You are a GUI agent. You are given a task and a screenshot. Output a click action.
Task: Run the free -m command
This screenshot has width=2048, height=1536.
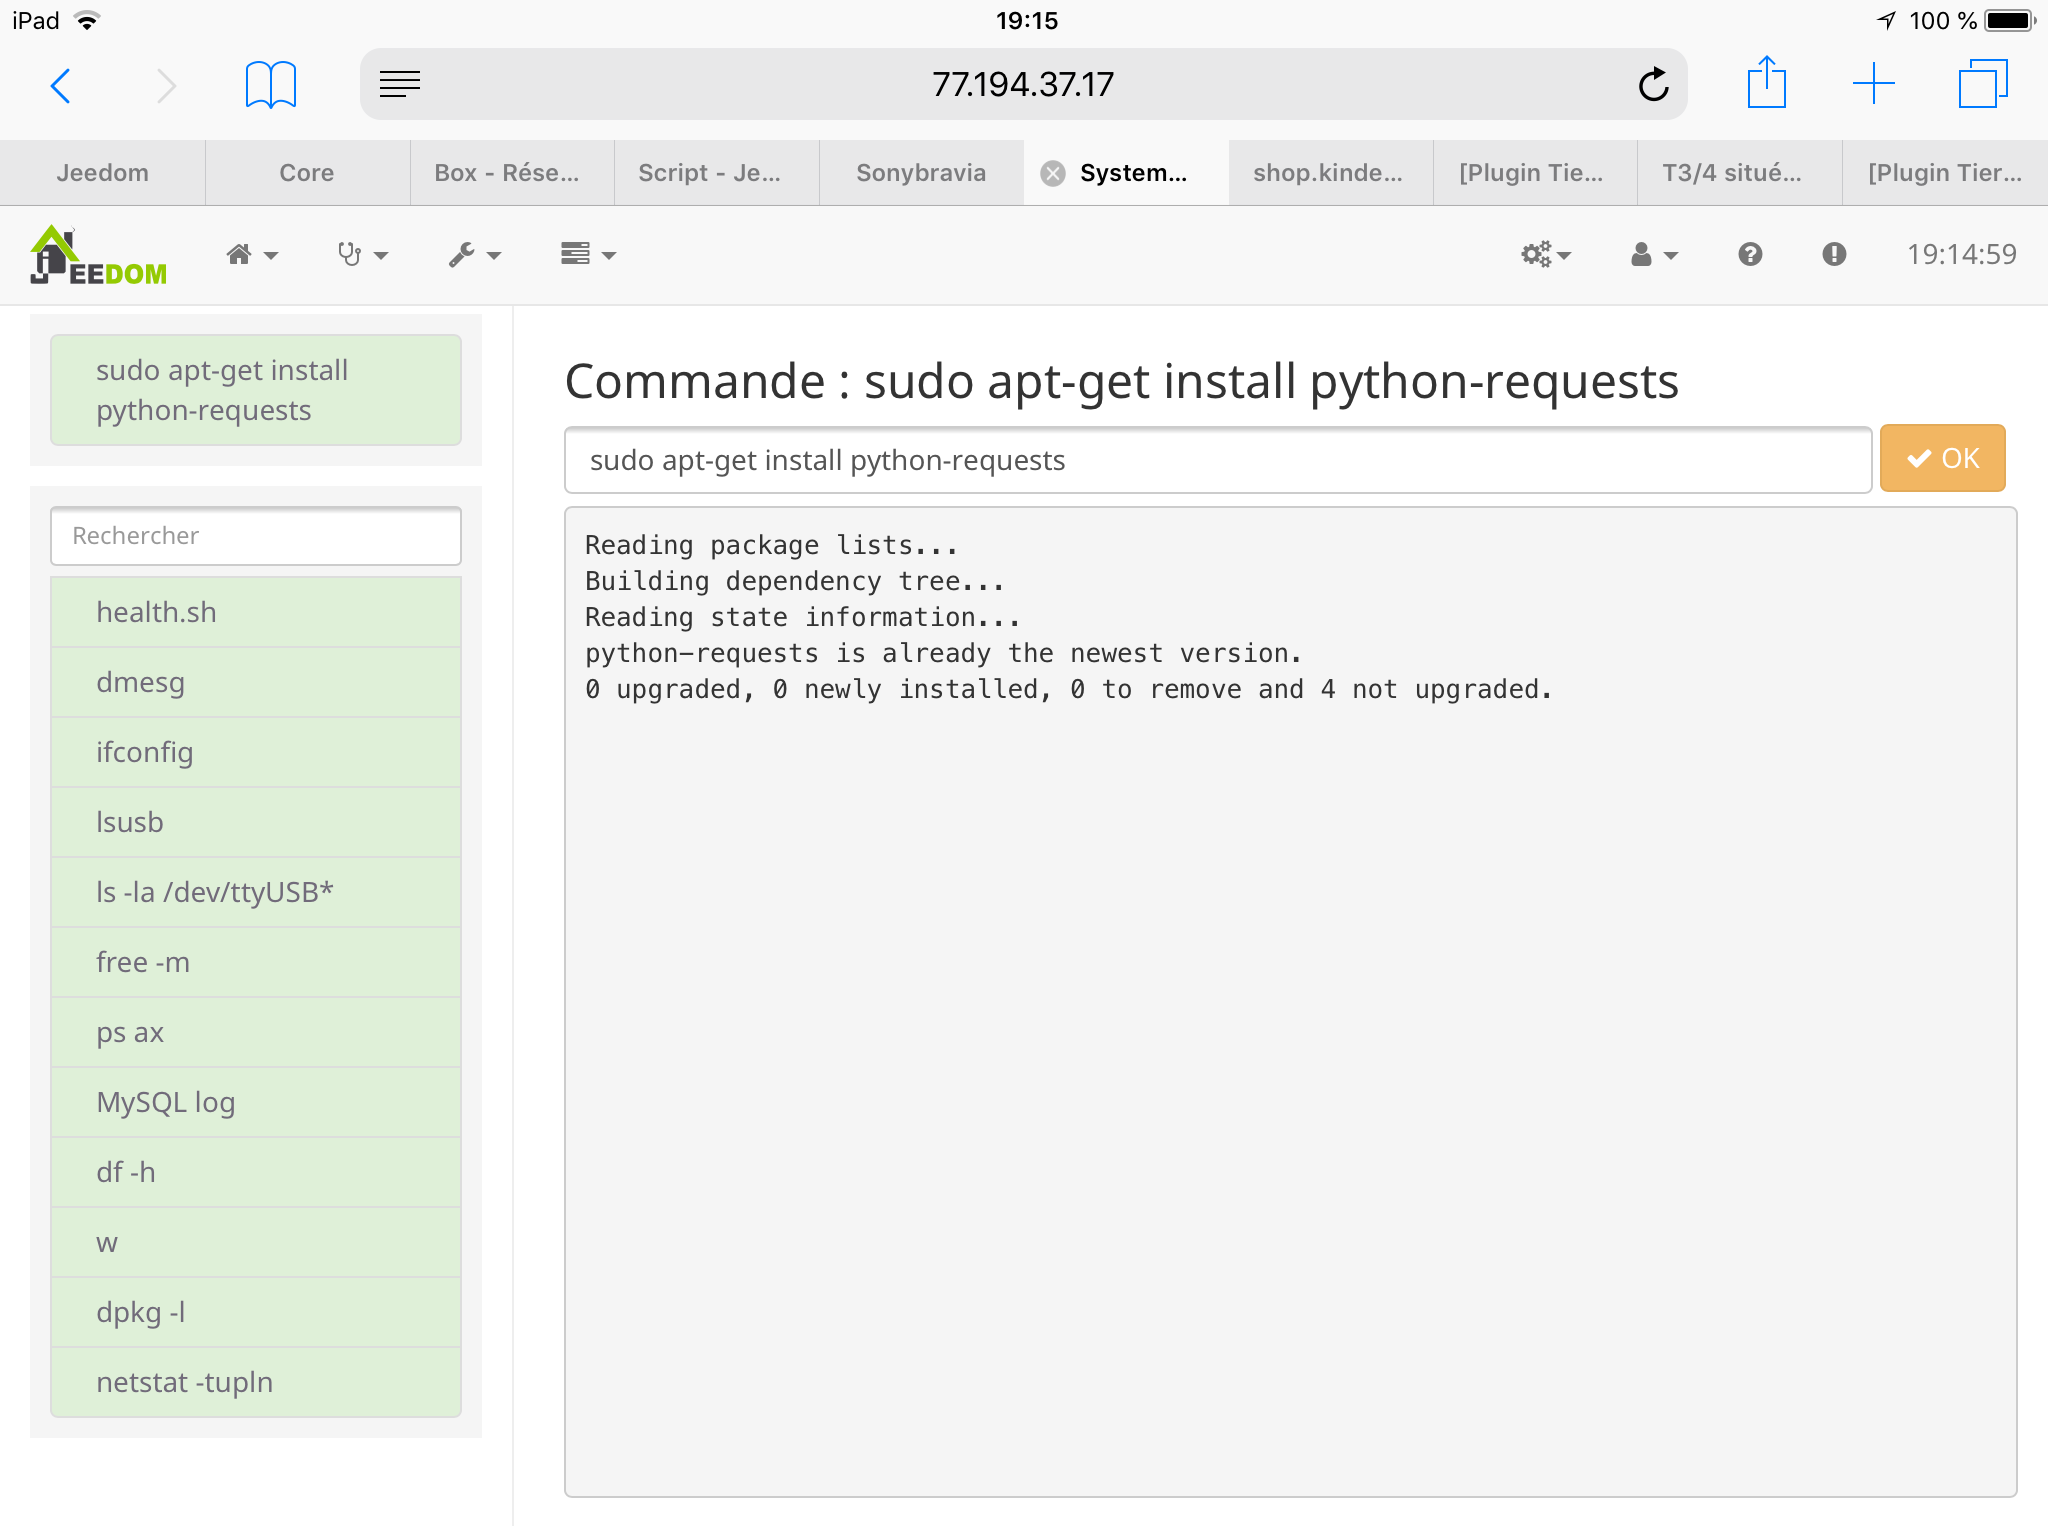pos(256,962)
